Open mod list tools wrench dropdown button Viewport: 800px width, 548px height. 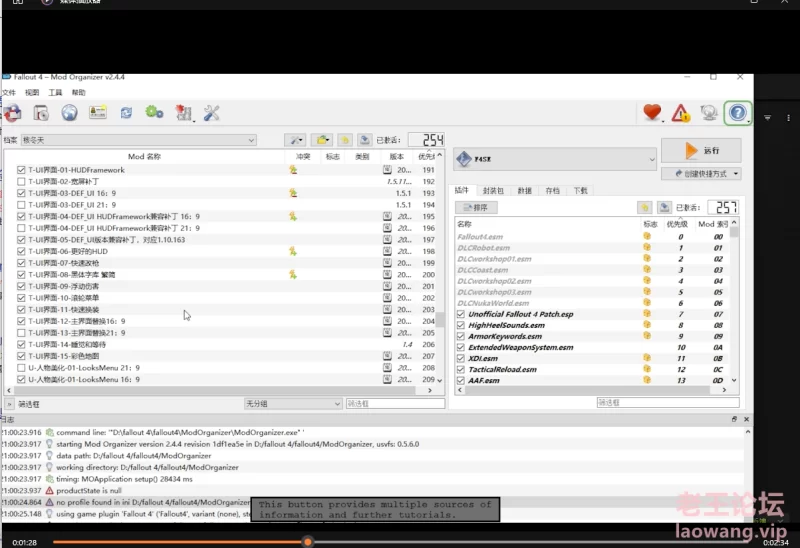(294, 140)
